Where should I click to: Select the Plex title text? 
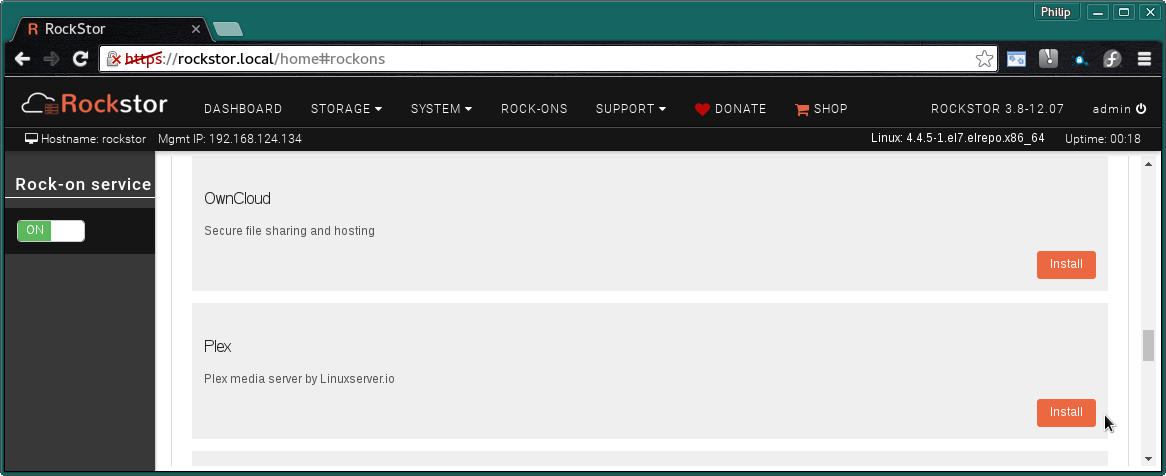218,347
